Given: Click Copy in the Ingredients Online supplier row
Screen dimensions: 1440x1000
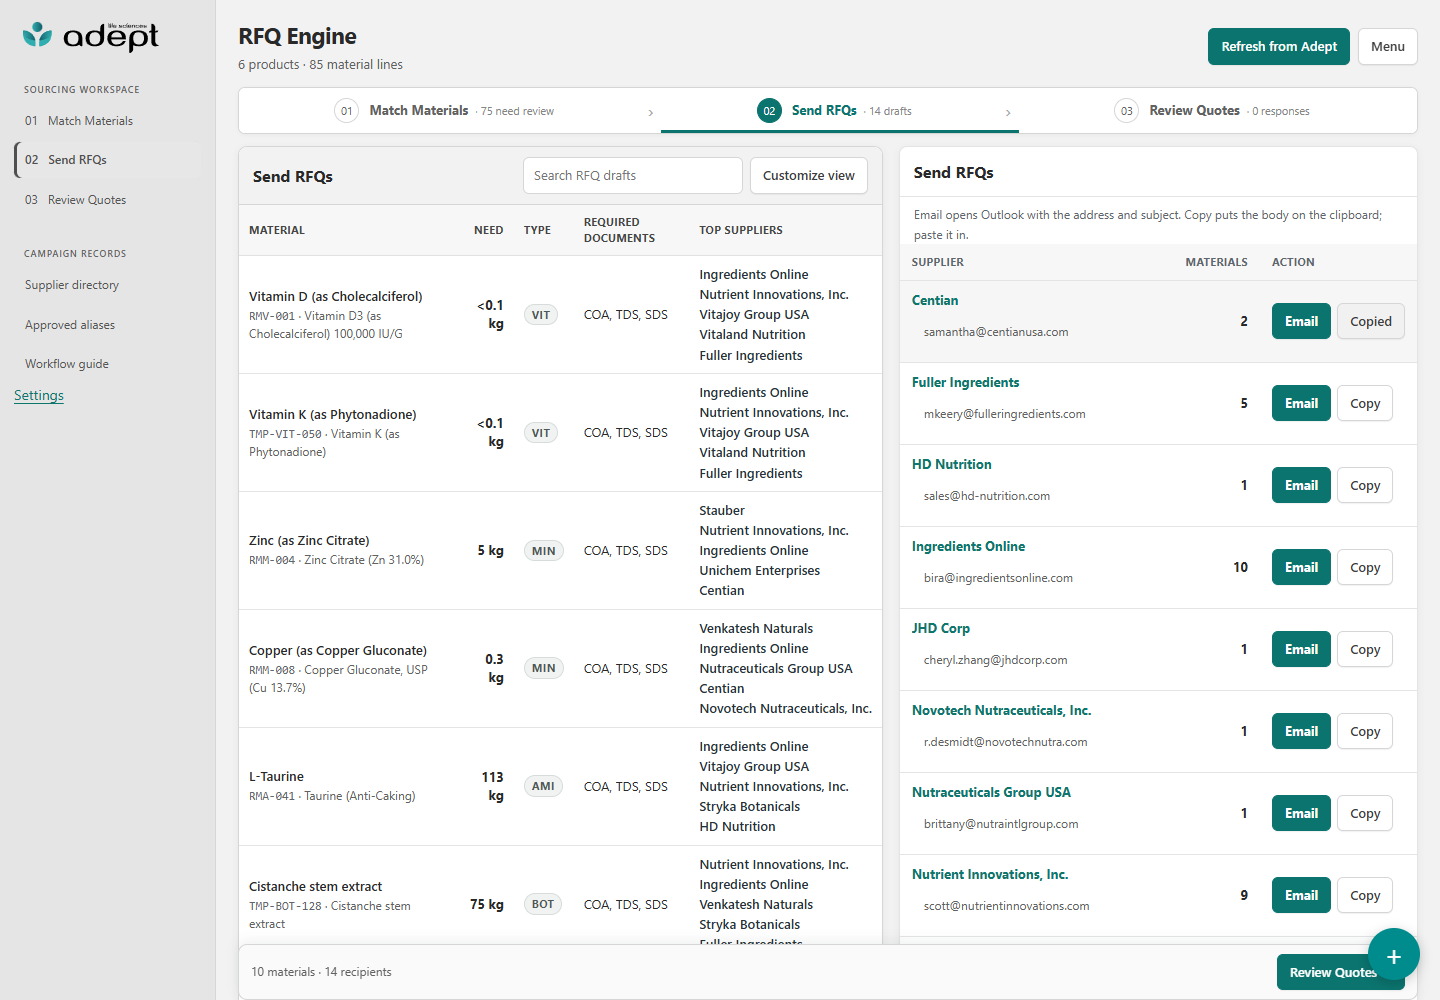Looking at the screenshot, I should (x=1365, y=567).
